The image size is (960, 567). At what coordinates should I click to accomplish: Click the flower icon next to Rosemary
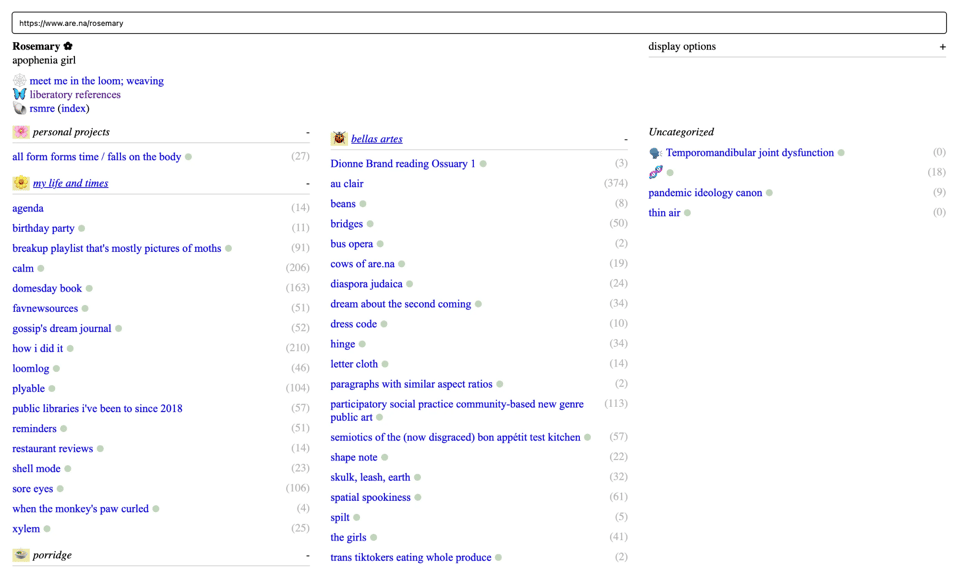tap(68, 46)
